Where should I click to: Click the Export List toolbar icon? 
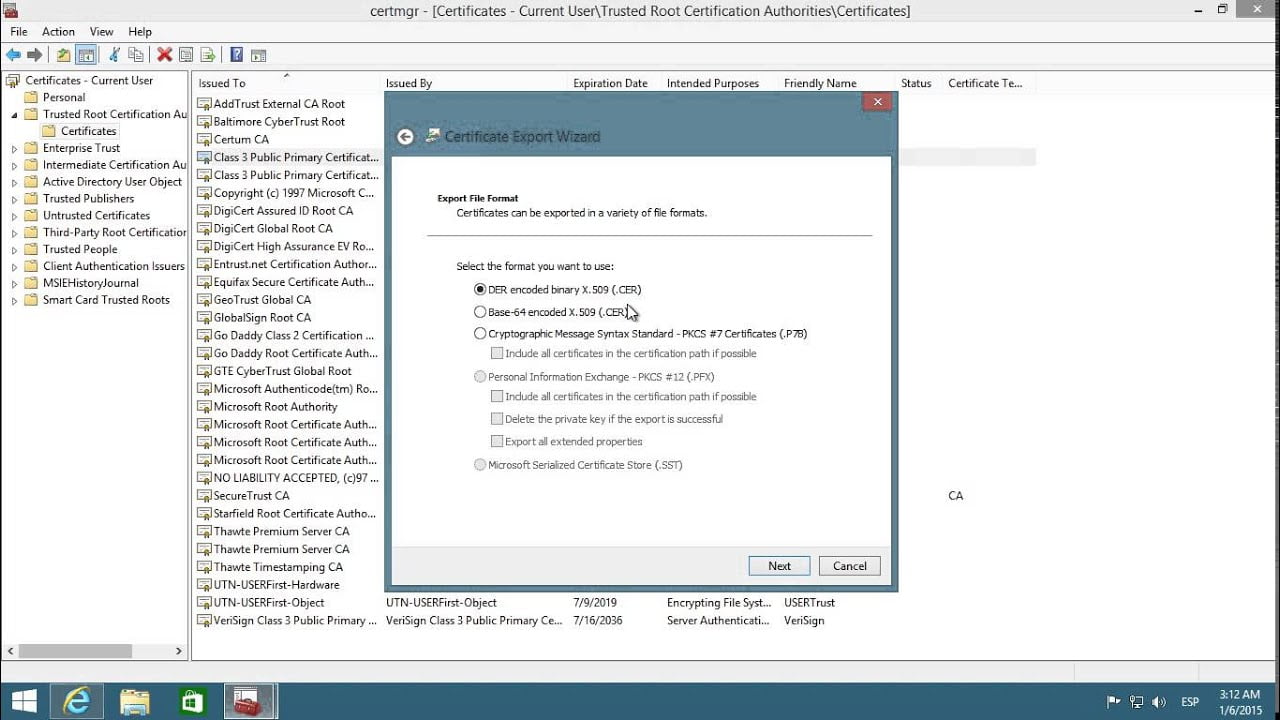[x=208, y=54]
